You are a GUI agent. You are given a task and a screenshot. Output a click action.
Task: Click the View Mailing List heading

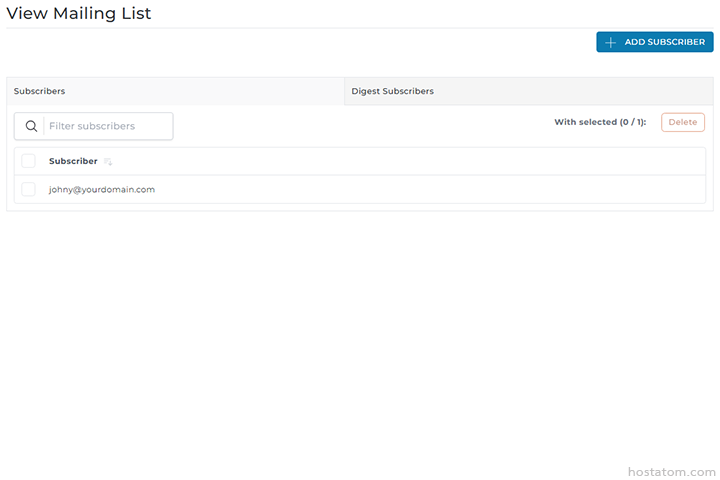click(x=79, y=14)
